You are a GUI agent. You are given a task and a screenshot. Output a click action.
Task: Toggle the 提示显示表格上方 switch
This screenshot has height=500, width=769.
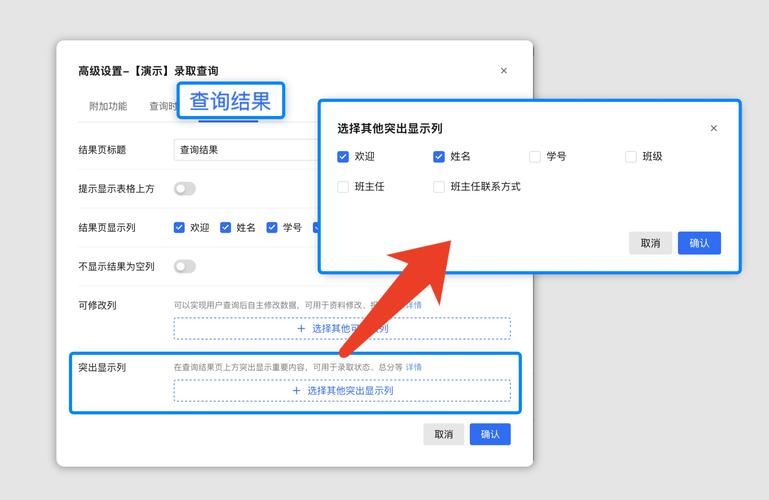pos(185,189)
